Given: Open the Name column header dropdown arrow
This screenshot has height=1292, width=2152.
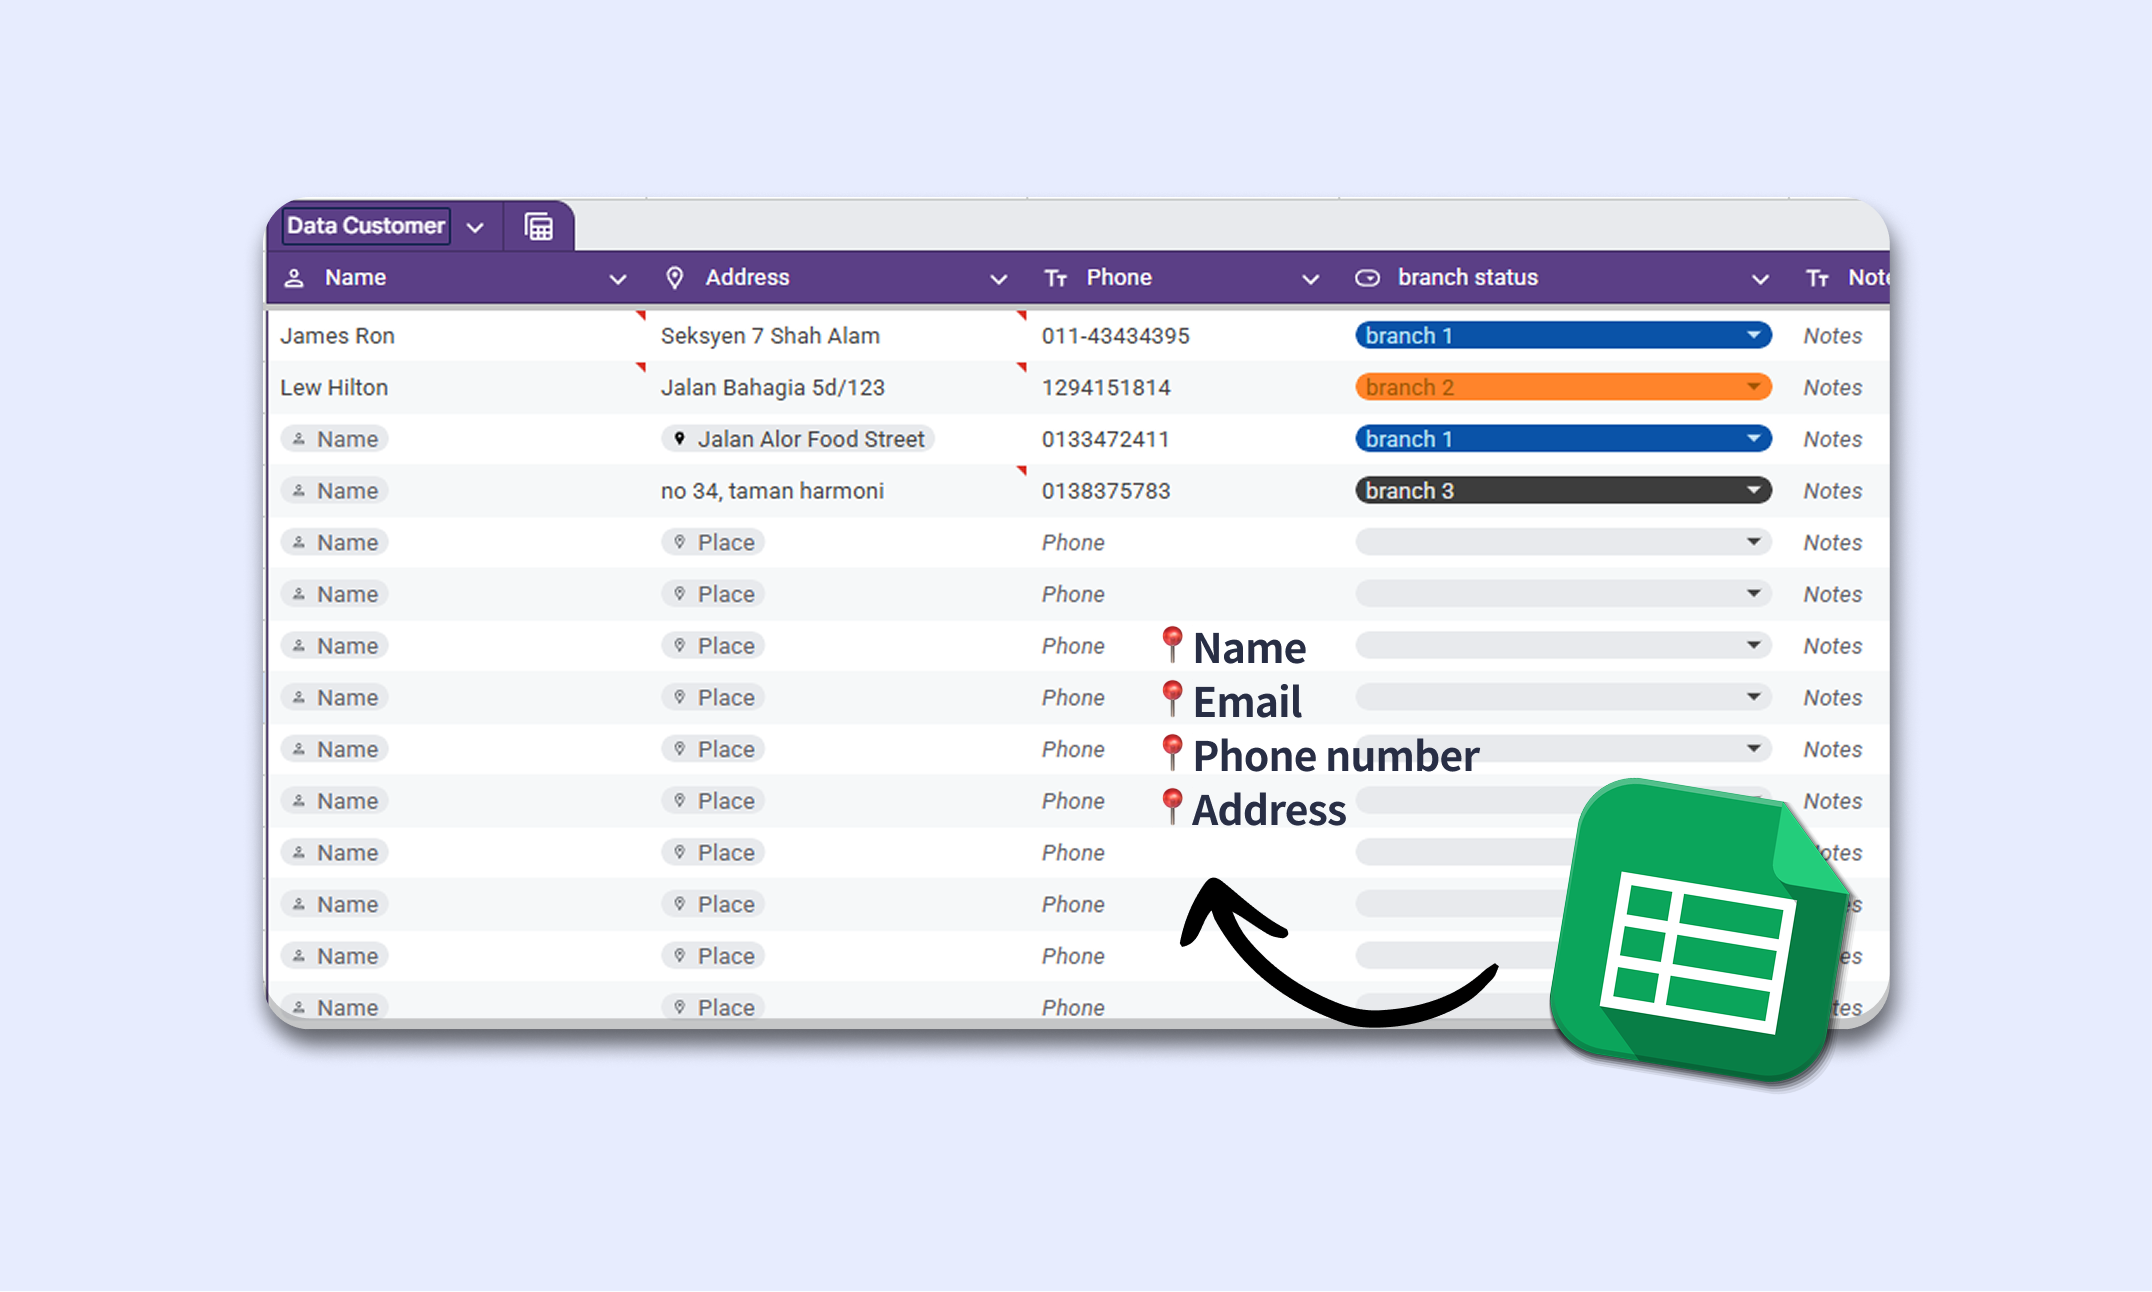Looking at the screenshot, I should click(x=618, y=279).
